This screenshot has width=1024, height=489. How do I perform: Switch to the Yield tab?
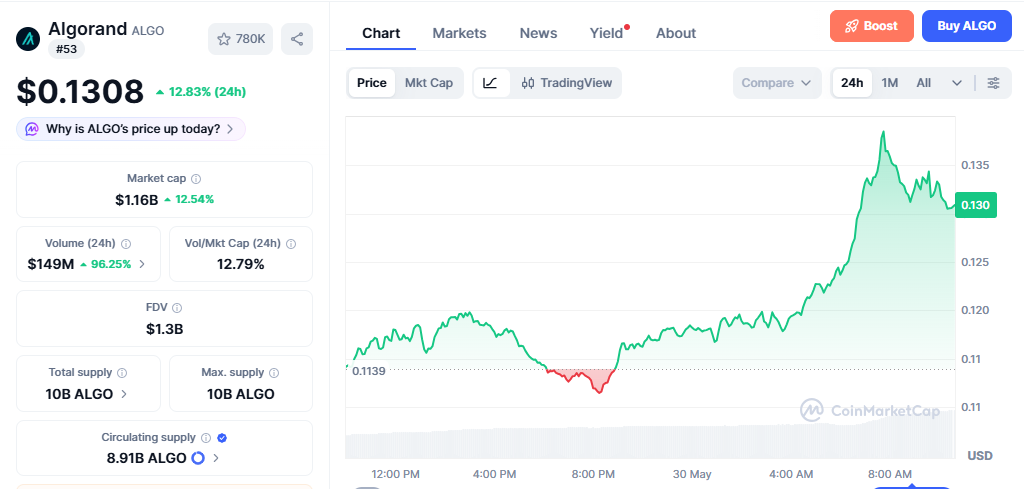[x=607, y=33]
